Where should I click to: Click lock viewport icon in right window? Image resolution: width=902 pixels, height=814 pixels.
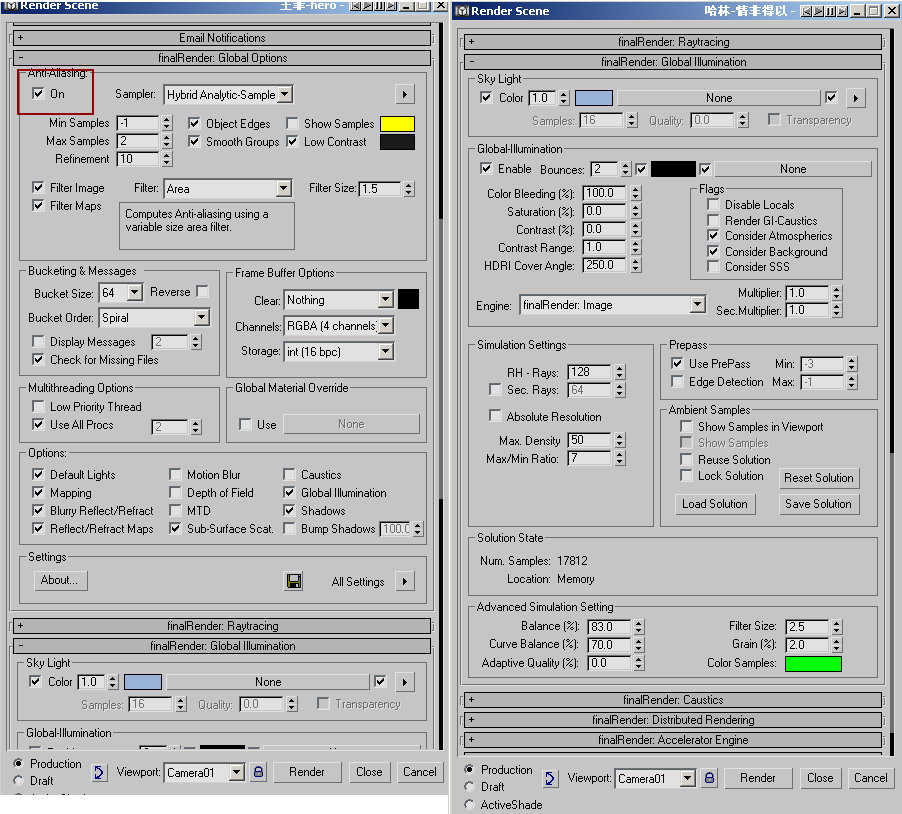710,778
